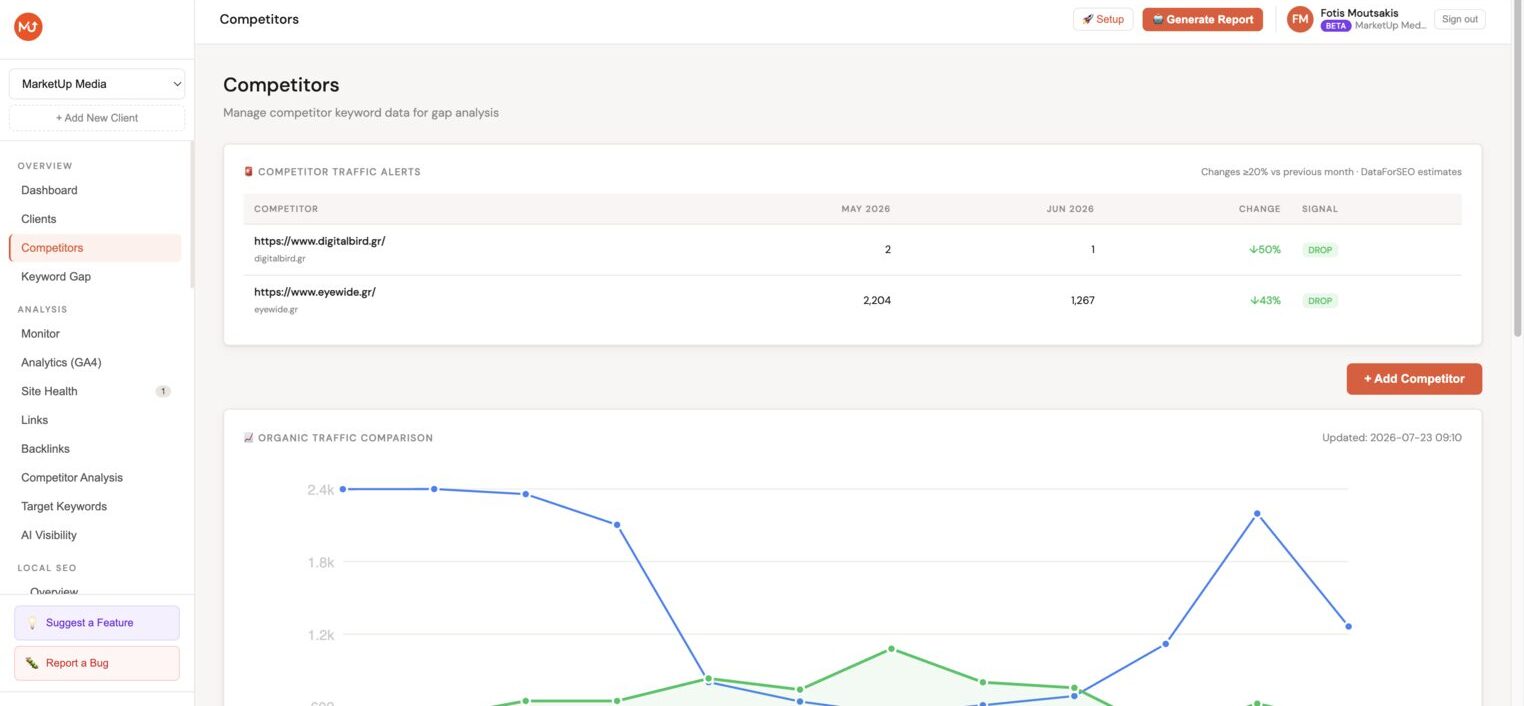1524x706 pixels.
Task: Click the ↓43% change value
Action: coord(1265,301)
